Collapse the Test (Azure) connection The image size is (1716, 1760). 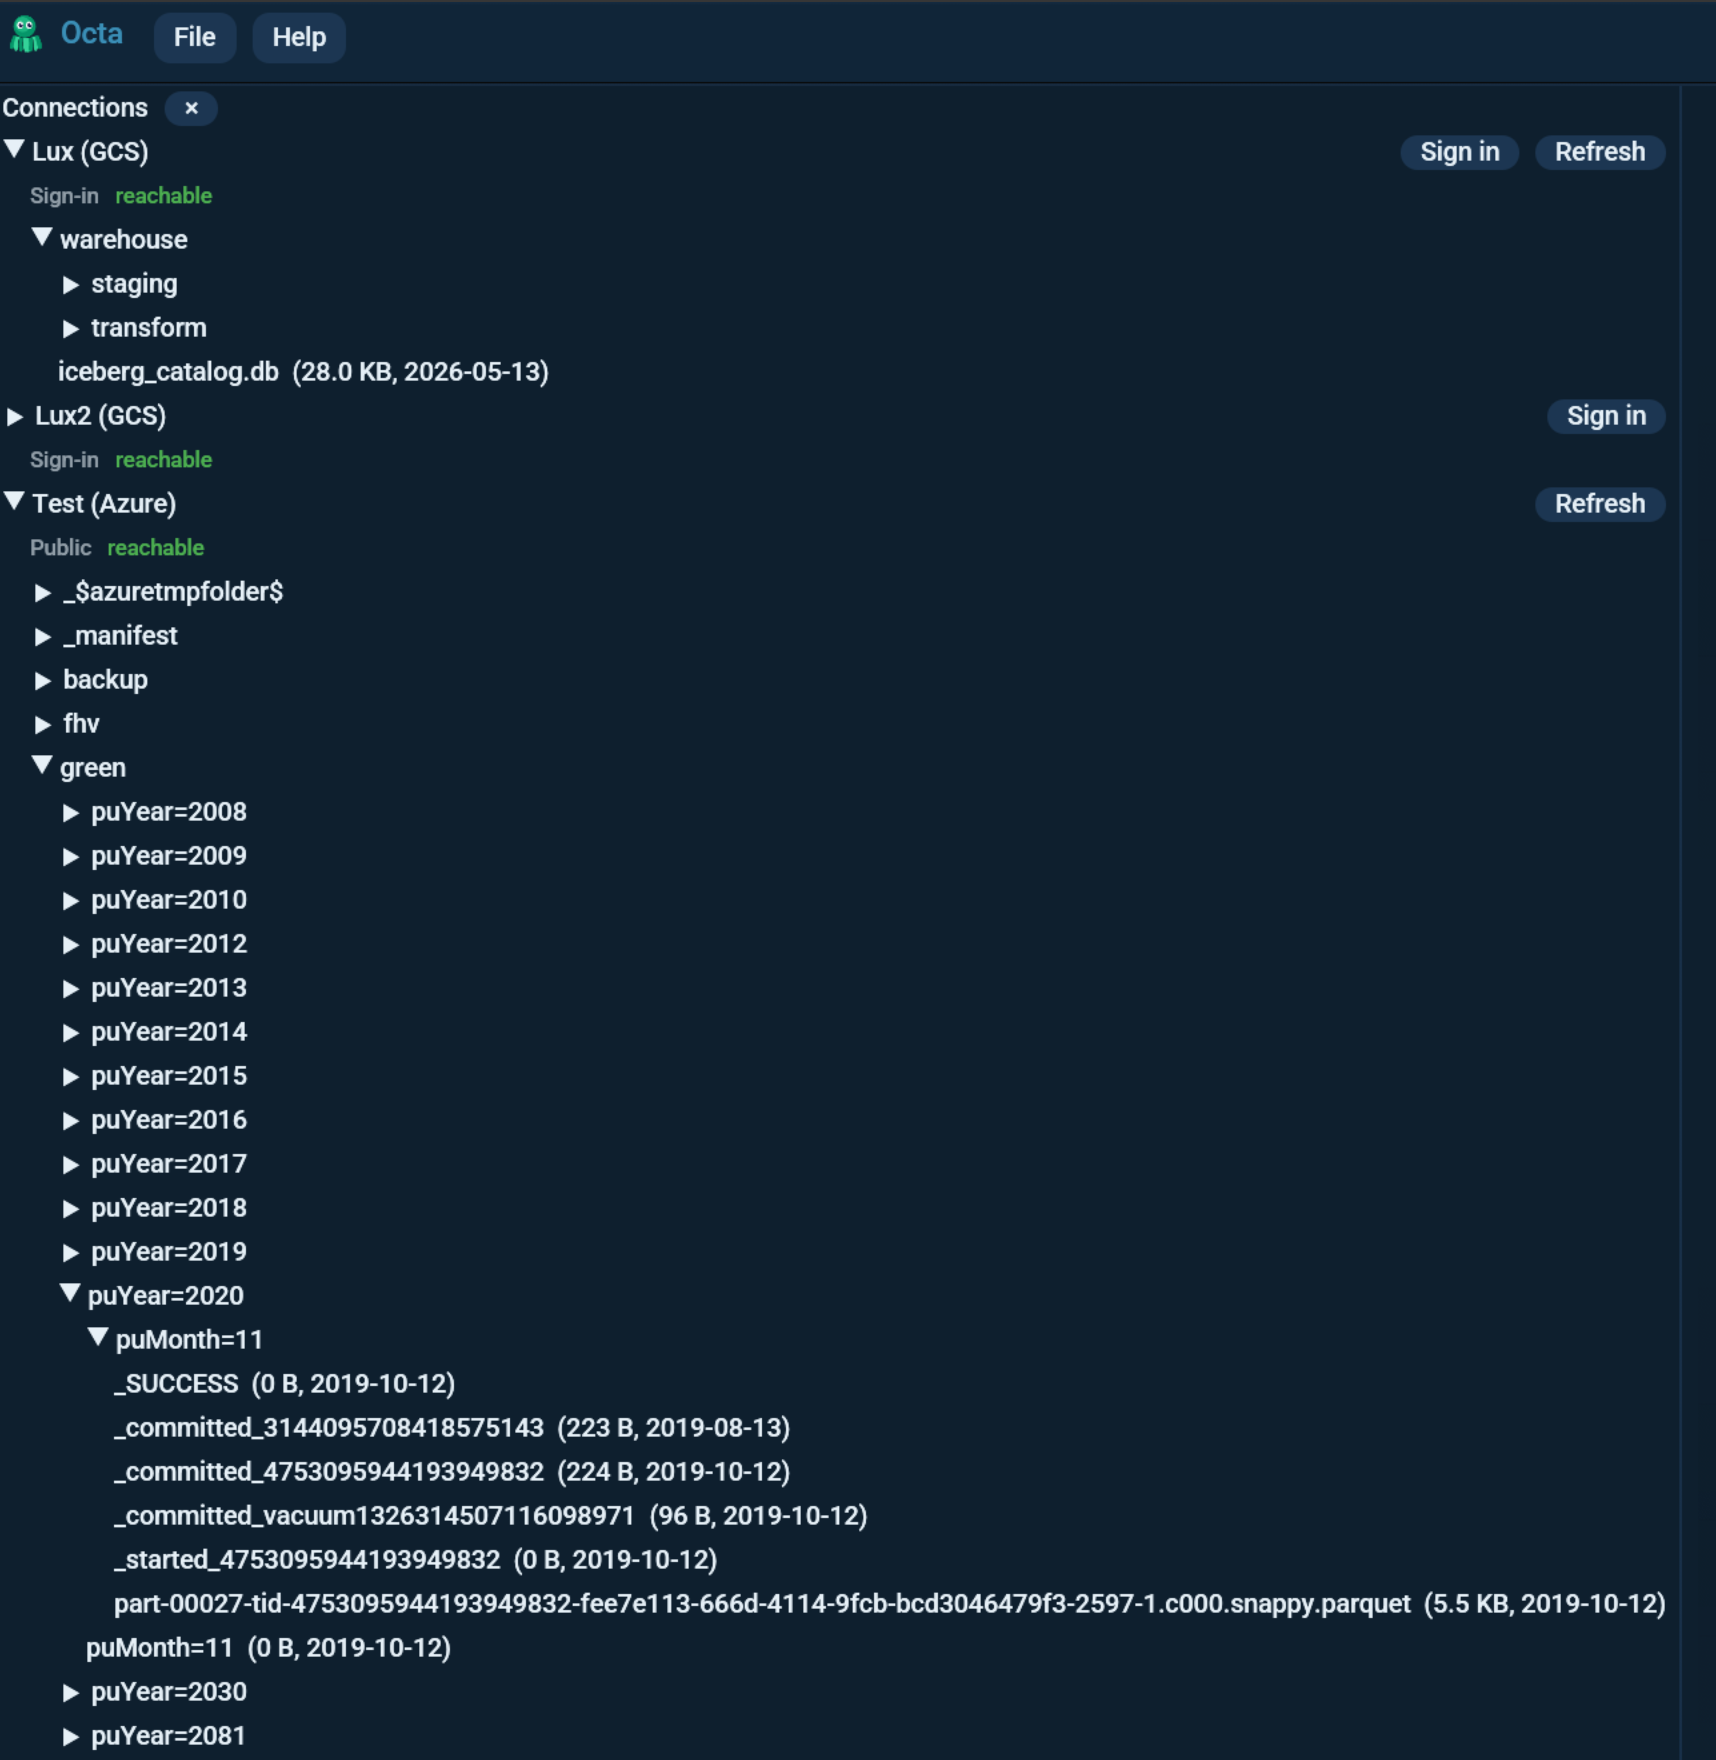point(15,502)
